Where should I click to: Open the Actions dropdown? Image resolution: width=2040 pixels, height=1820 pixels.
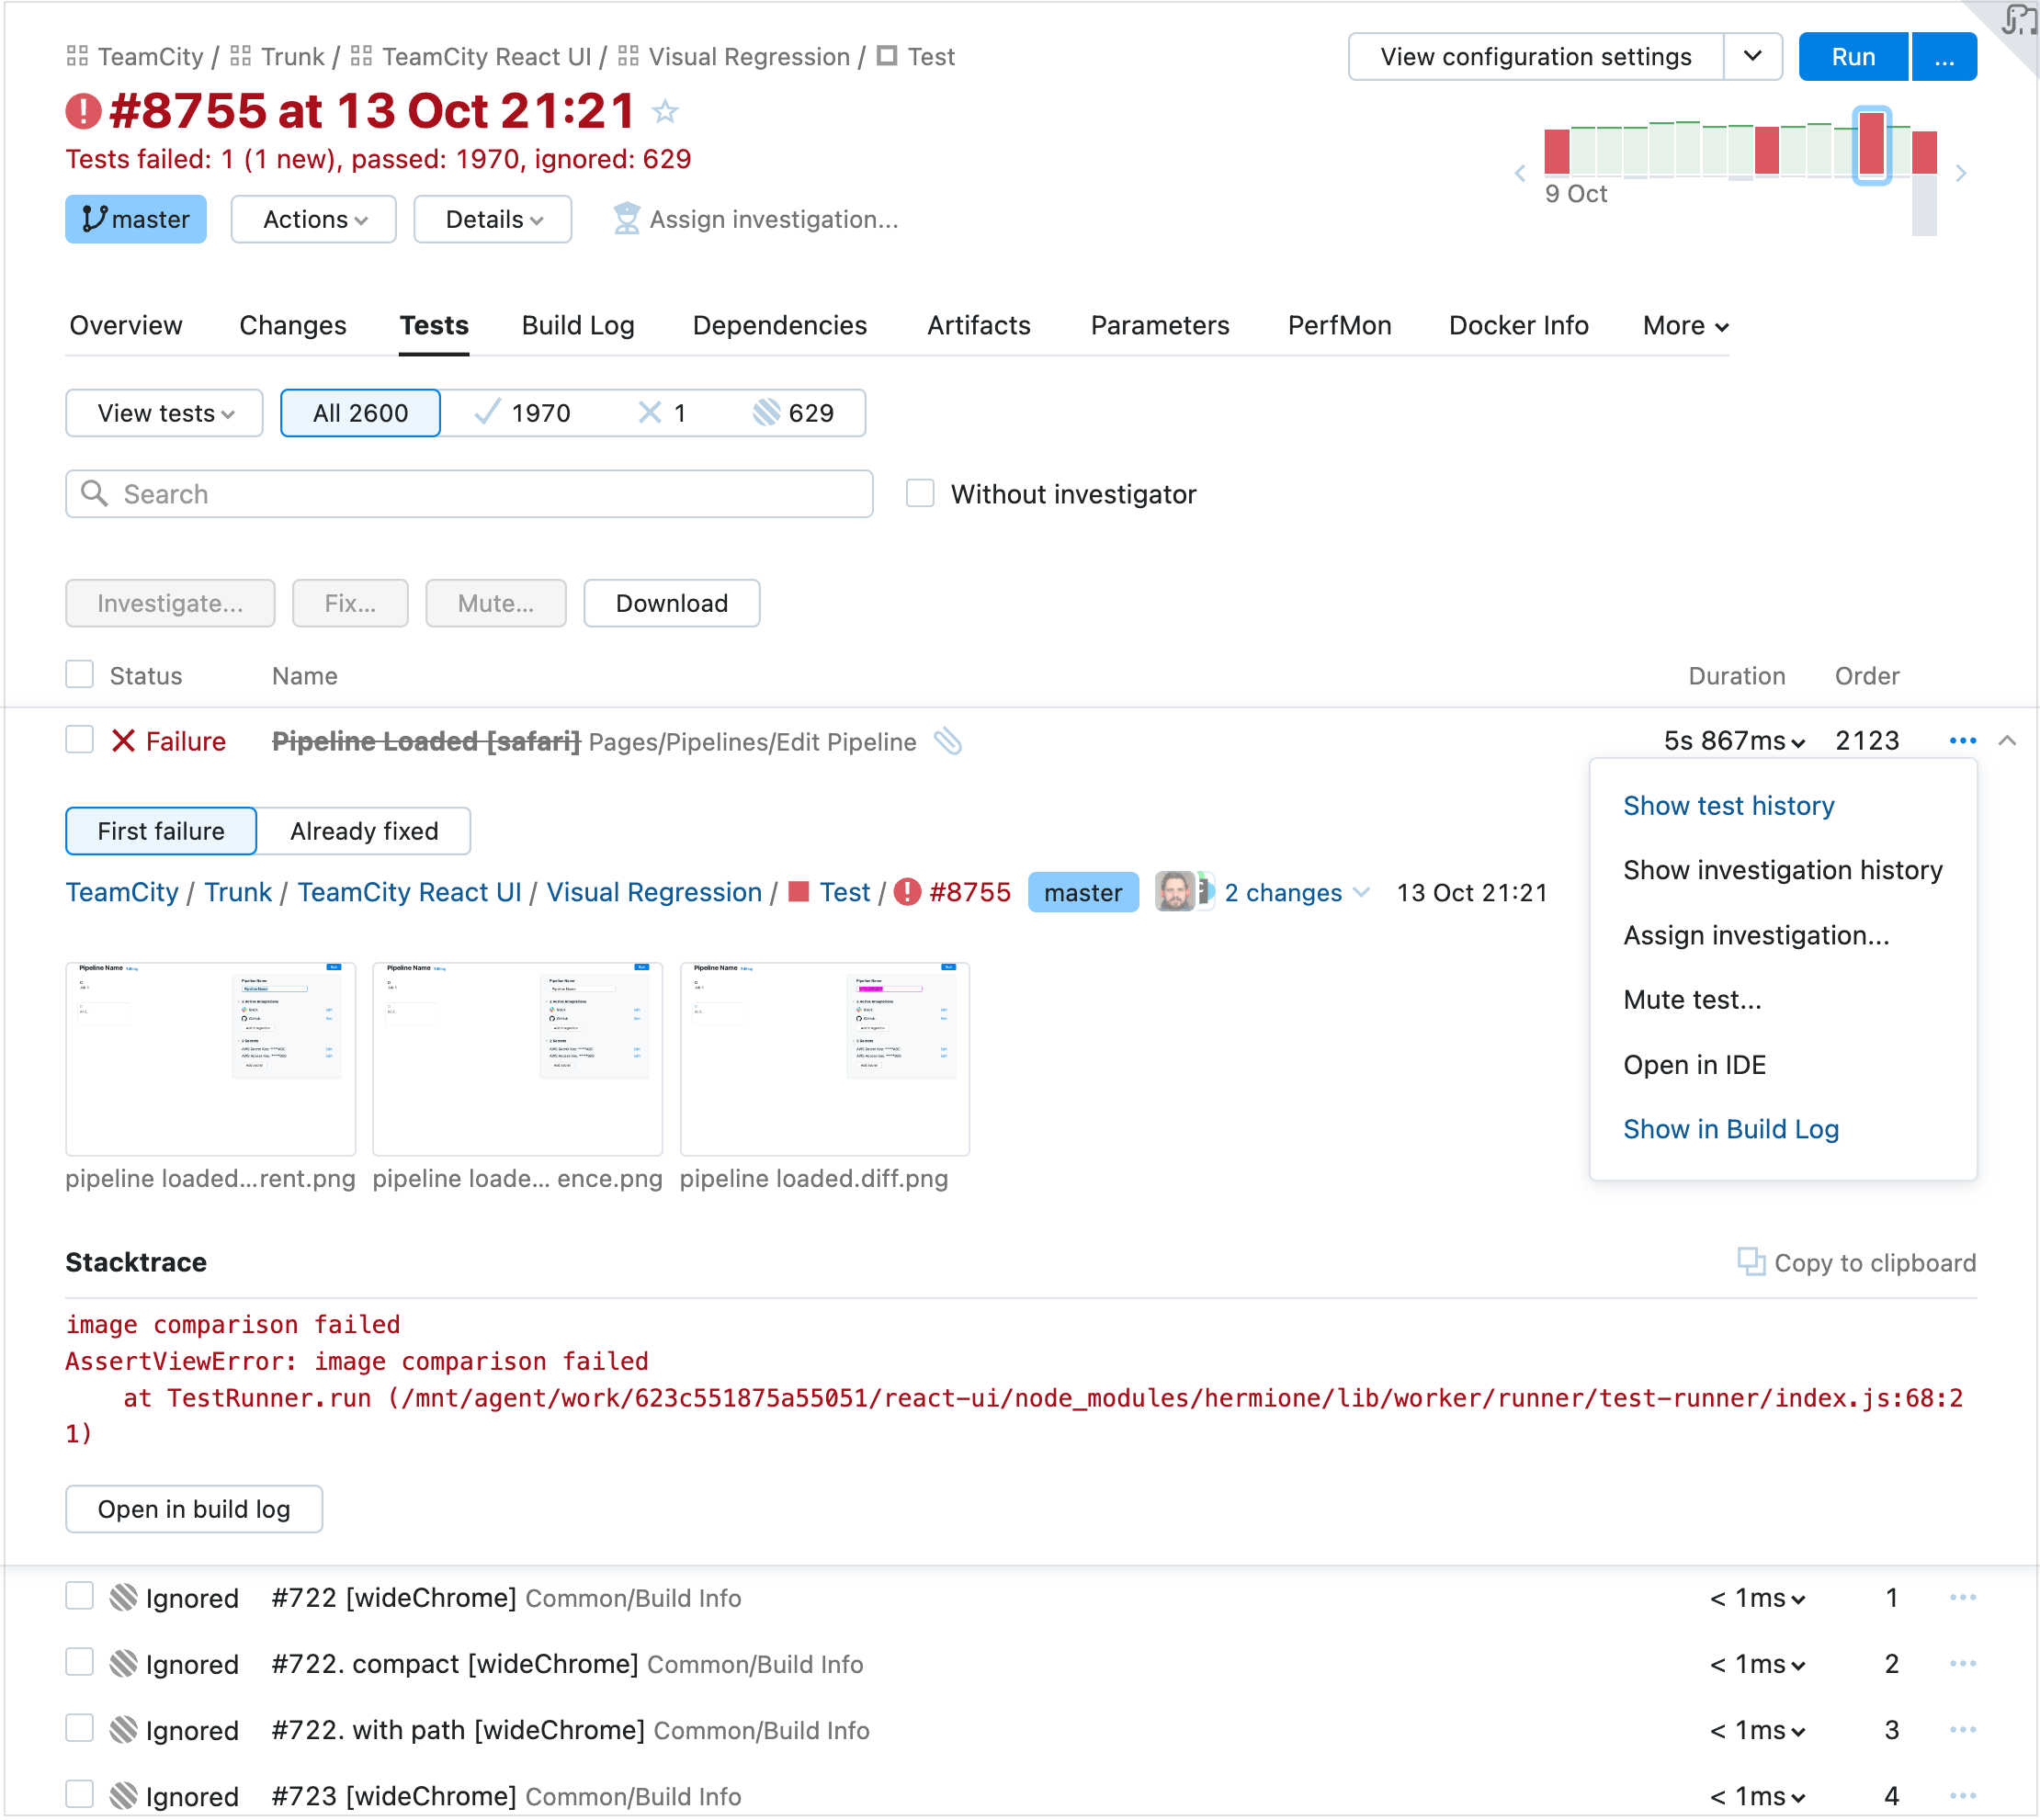[313, 219]
